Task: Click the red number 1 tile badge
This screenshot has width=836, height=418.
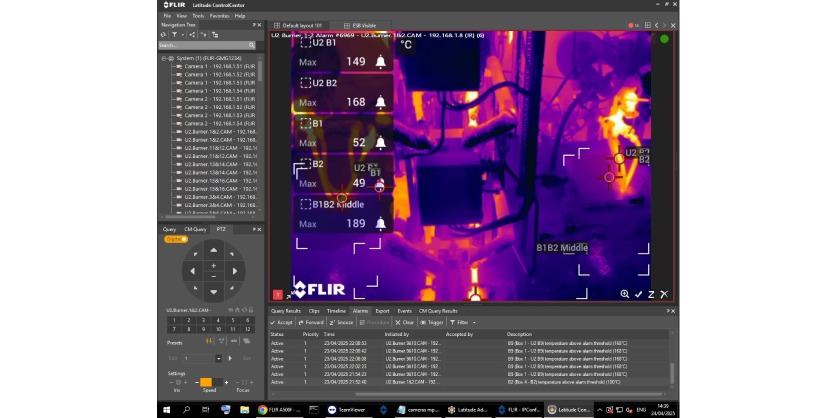Action: 278,294
